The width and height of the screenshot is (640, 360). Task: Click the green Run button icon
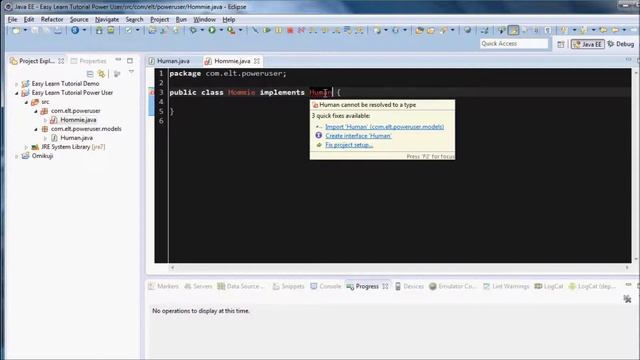pyautogui.click(x=212, y=30)
